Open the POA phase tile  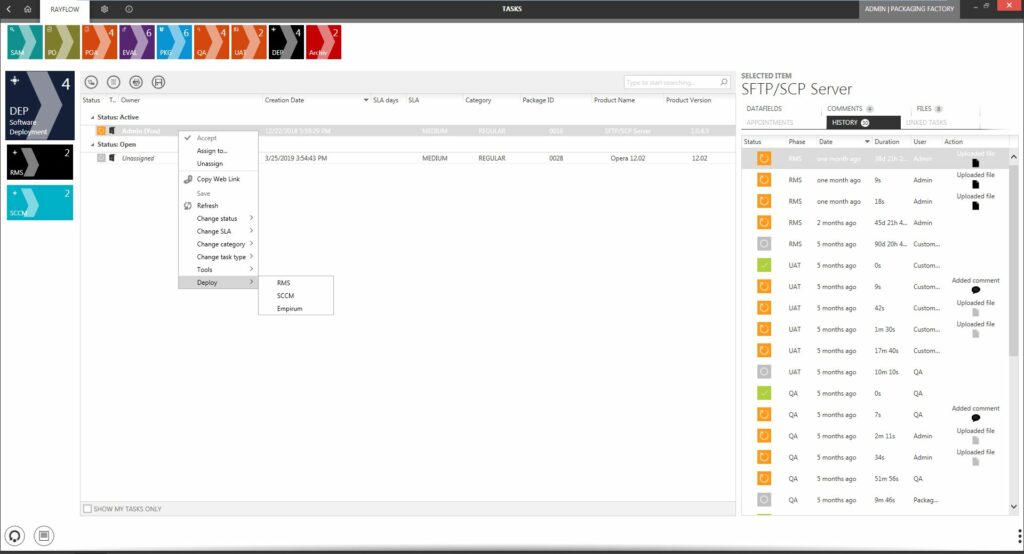point(99,42)
